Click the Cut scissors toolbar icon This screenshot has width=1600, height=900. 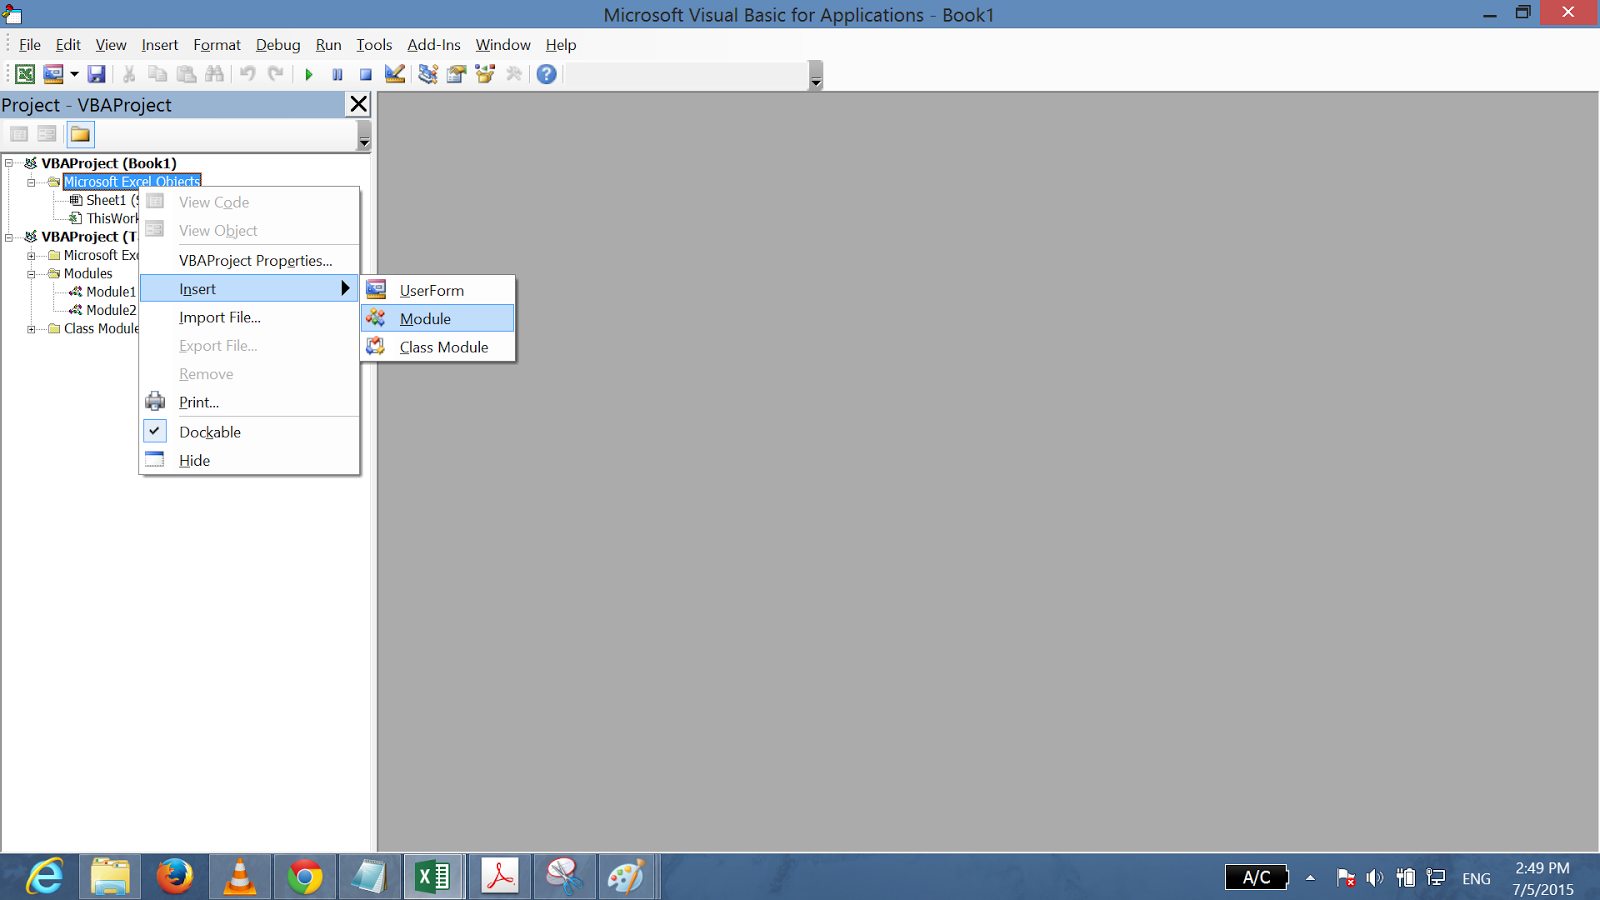(129, 74)
